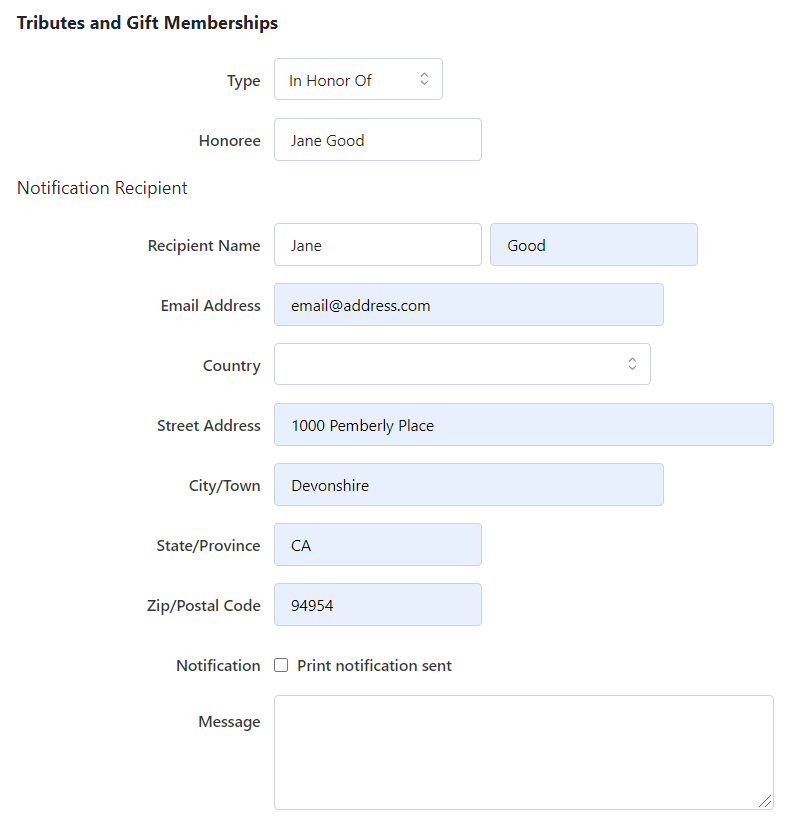The width and height of the screenshot is (808, 836).
Task: Click the Country label
Action: [231, 366]
